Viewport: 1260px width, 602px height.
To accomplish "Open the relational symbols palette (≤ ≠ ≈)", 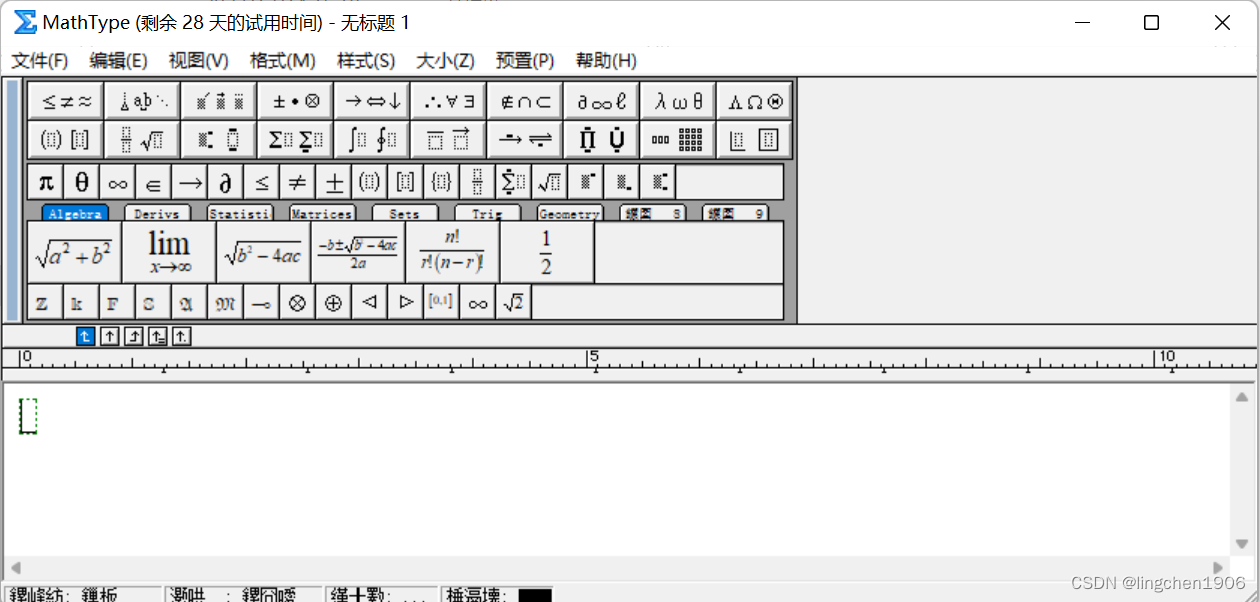I will pos(65,101).
